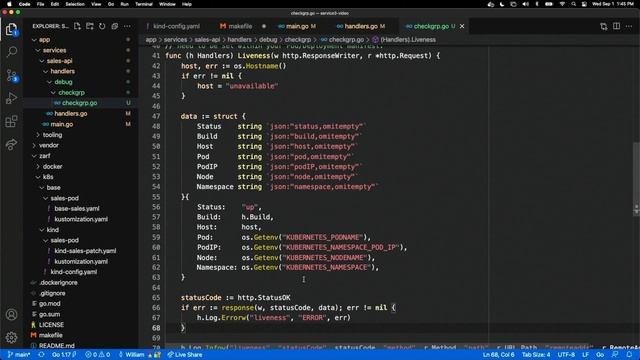Image resolution: width=640 pixels, height=360 pixels.
Task: Close the checkgrp.go tab
Action: click(462, 26)
